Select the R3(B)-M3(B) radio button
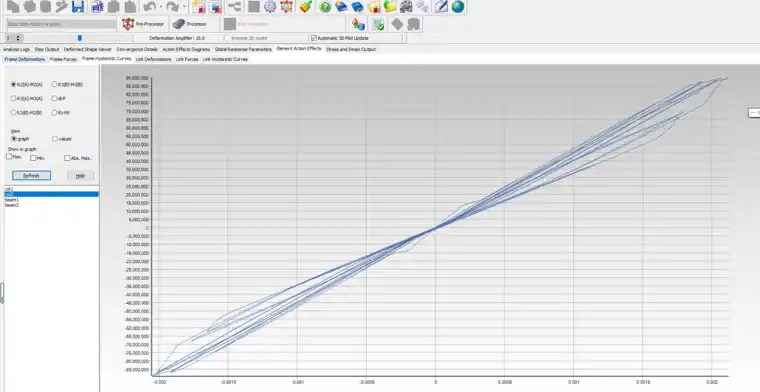 [x=54, y=84]
